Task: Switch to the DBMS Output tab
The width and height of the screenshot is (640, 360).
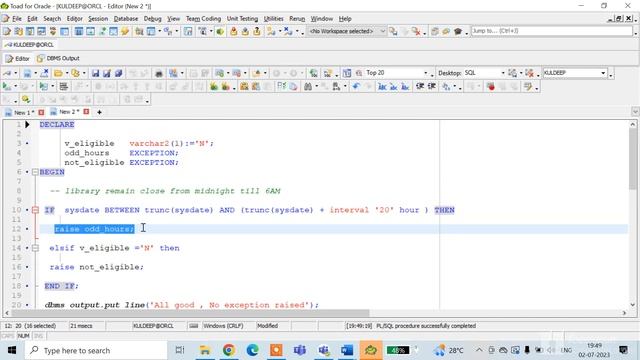Action: click(58, 58)
